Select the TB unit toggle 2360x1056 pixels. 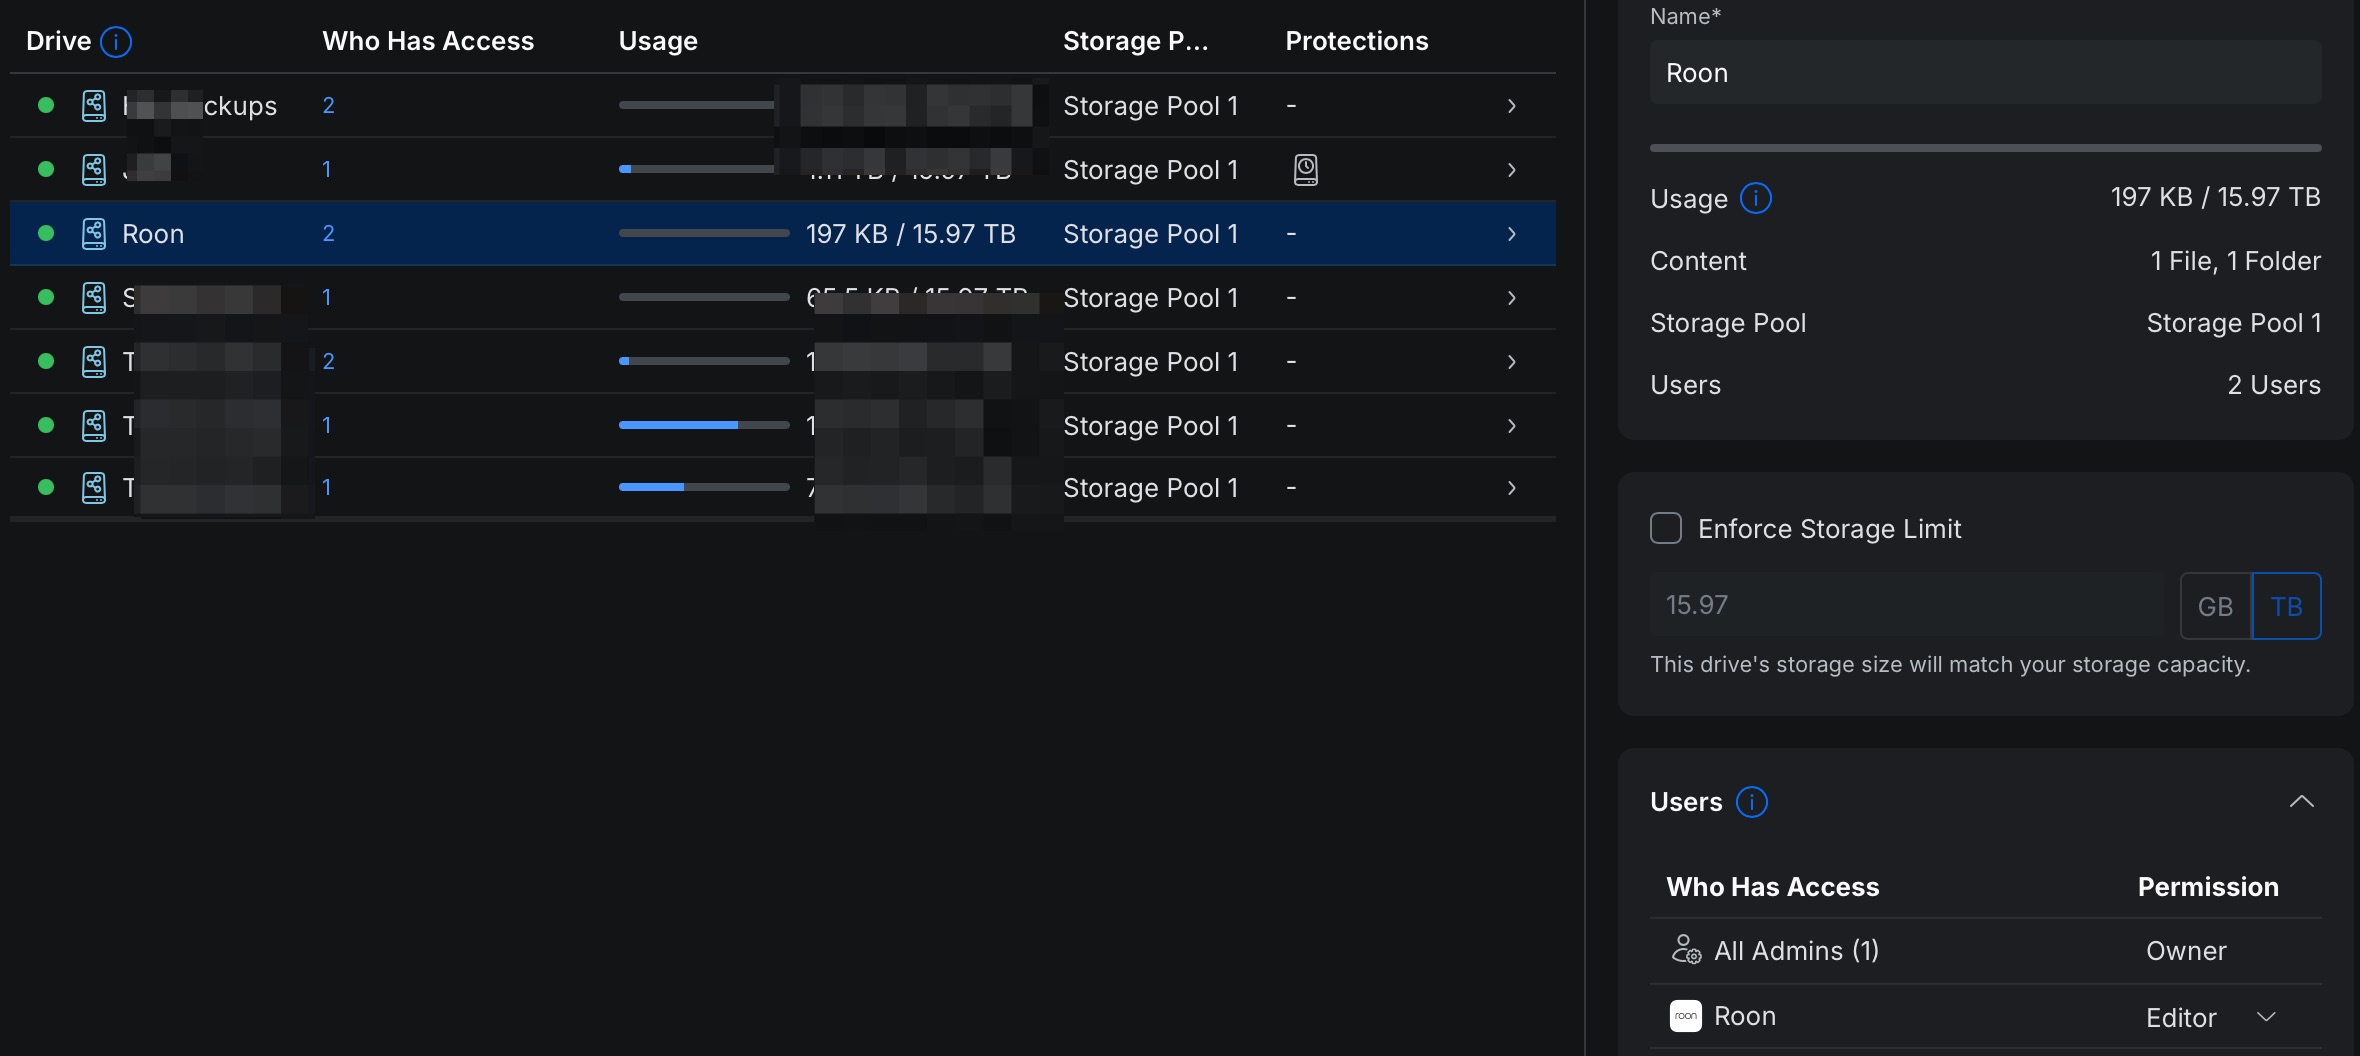(x=2286, y=606)
